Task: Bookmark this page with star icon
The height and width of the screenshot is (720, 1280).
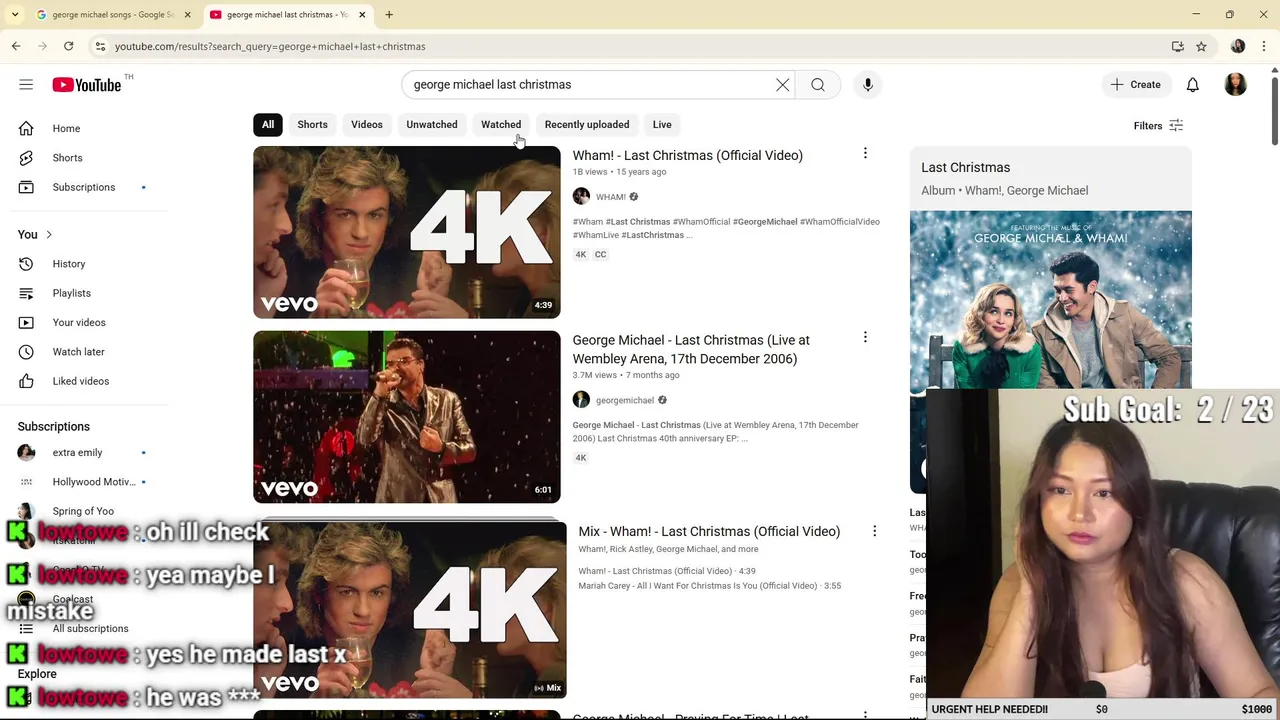Action: tap(1201, 46)
